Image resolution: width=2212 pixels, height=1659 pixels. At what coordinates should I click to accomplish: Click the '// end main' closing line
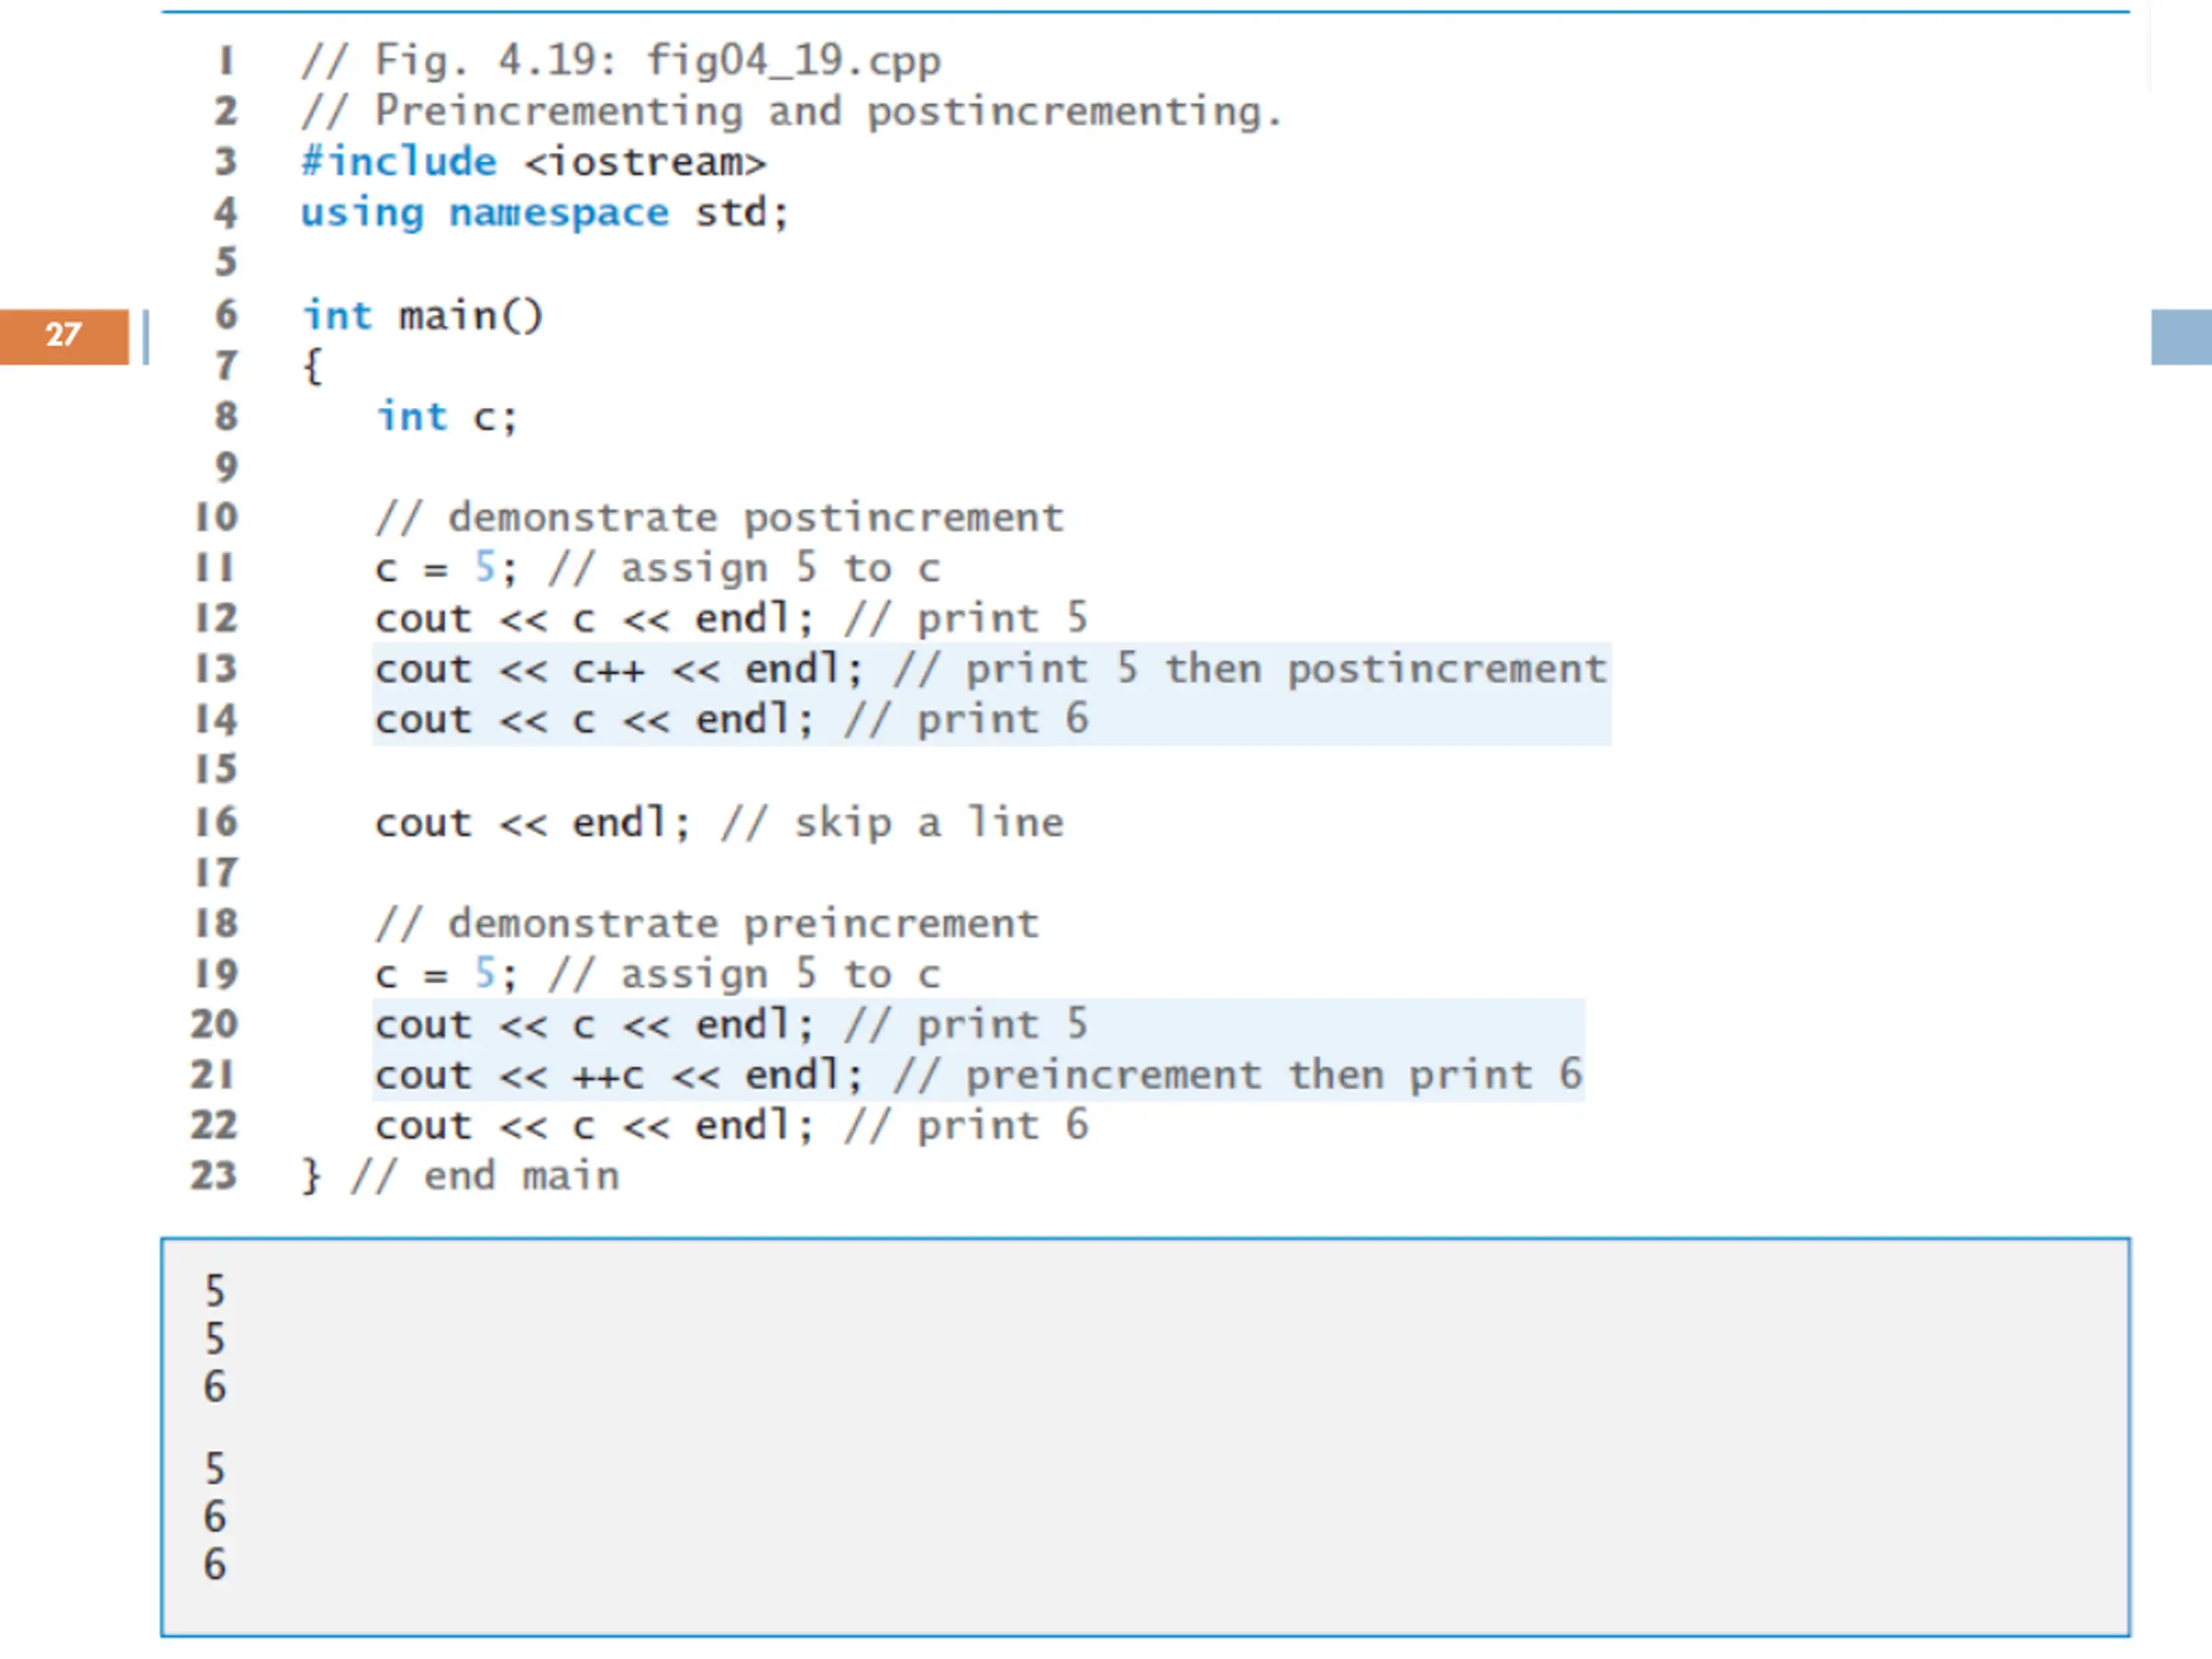pyautogui.click(x=460, y=1177)
